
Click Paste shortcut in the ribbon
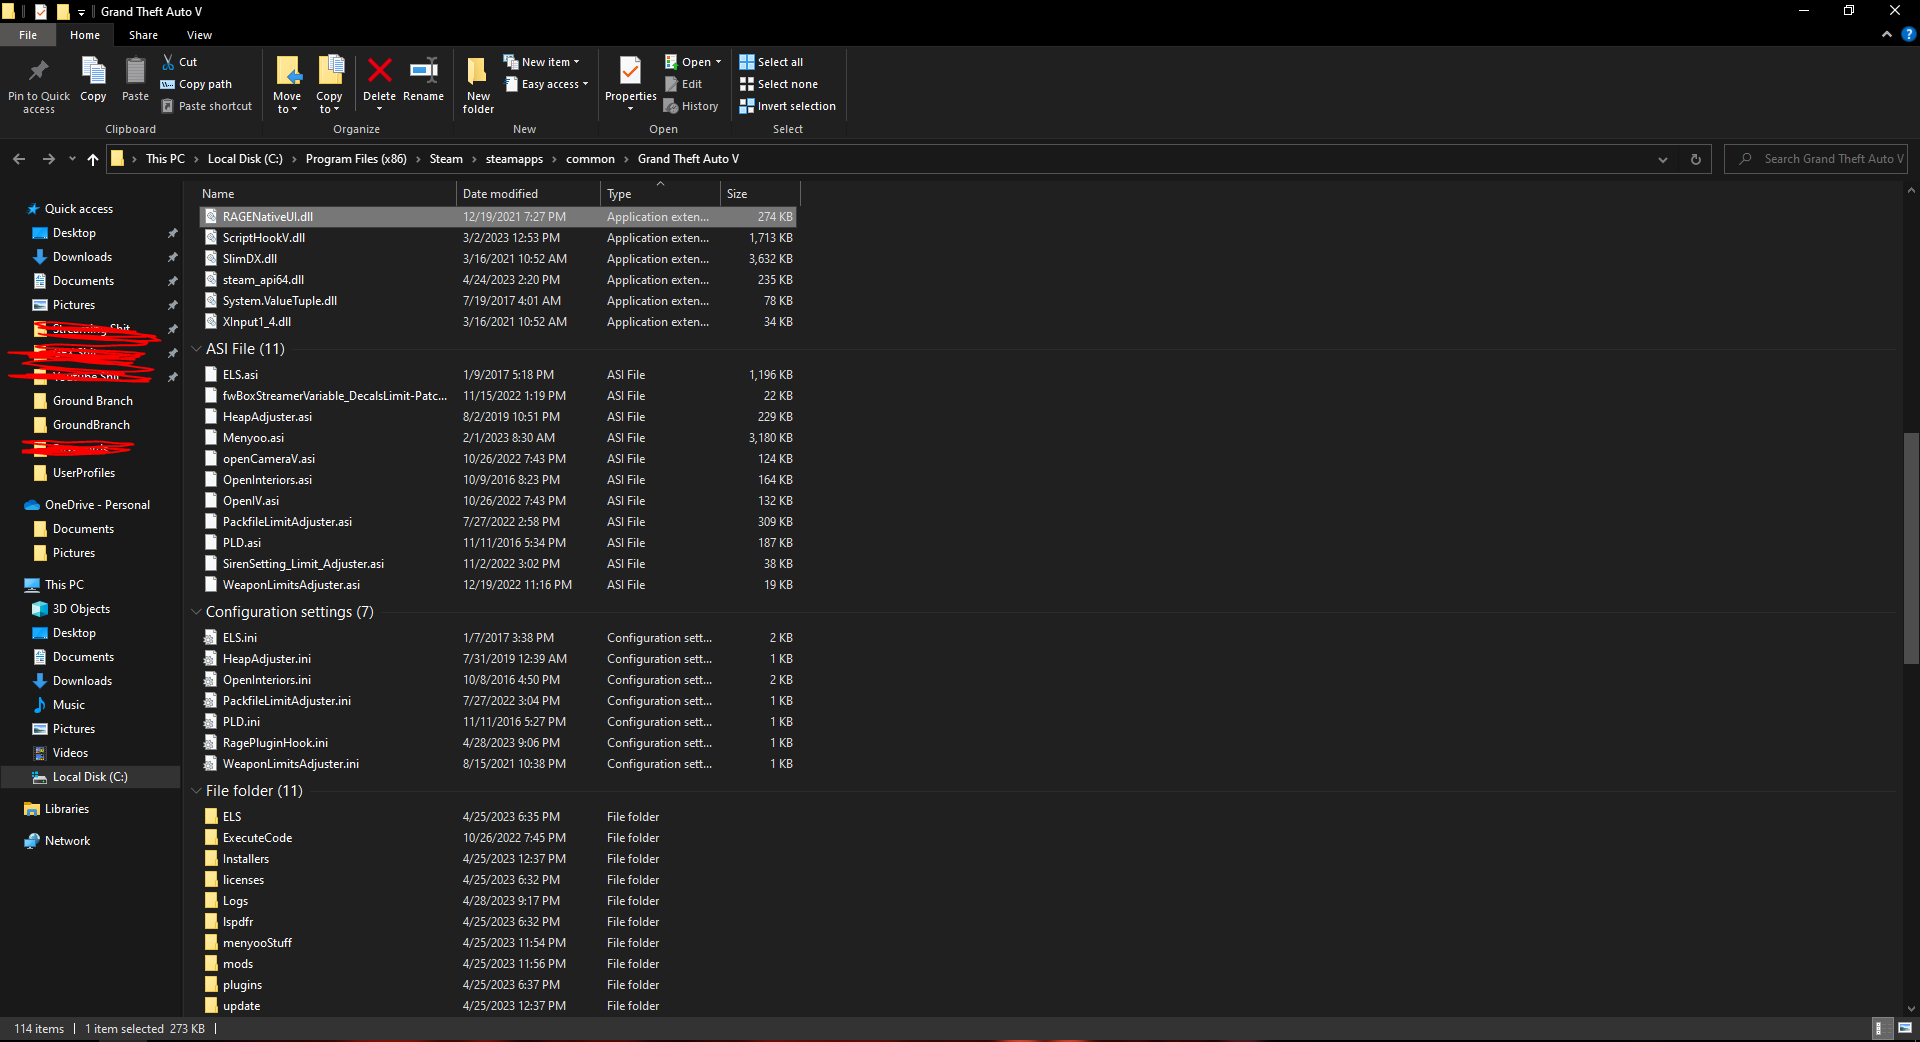click(207, 106)
